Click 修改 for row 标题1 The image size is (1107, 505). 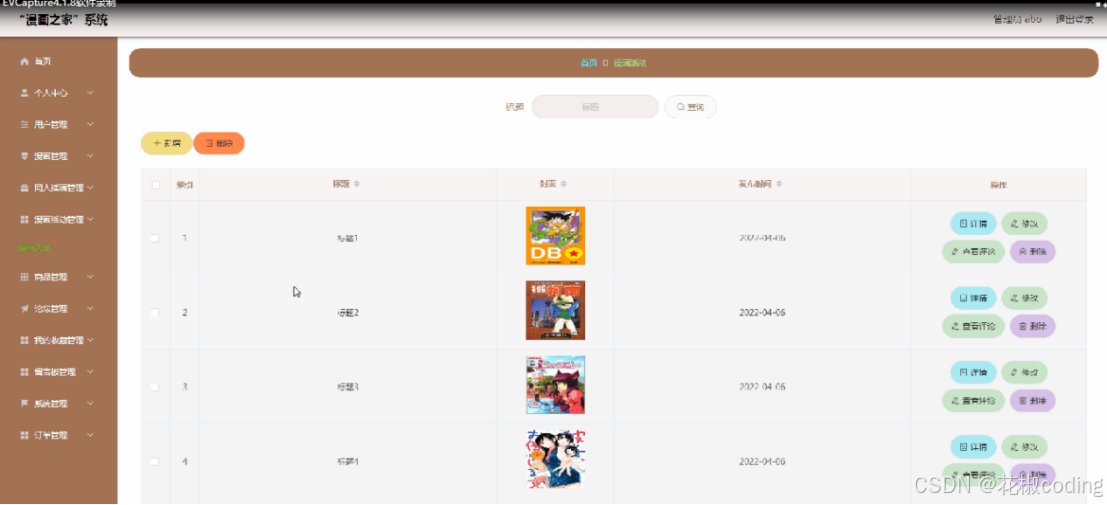pos(1024,224)
